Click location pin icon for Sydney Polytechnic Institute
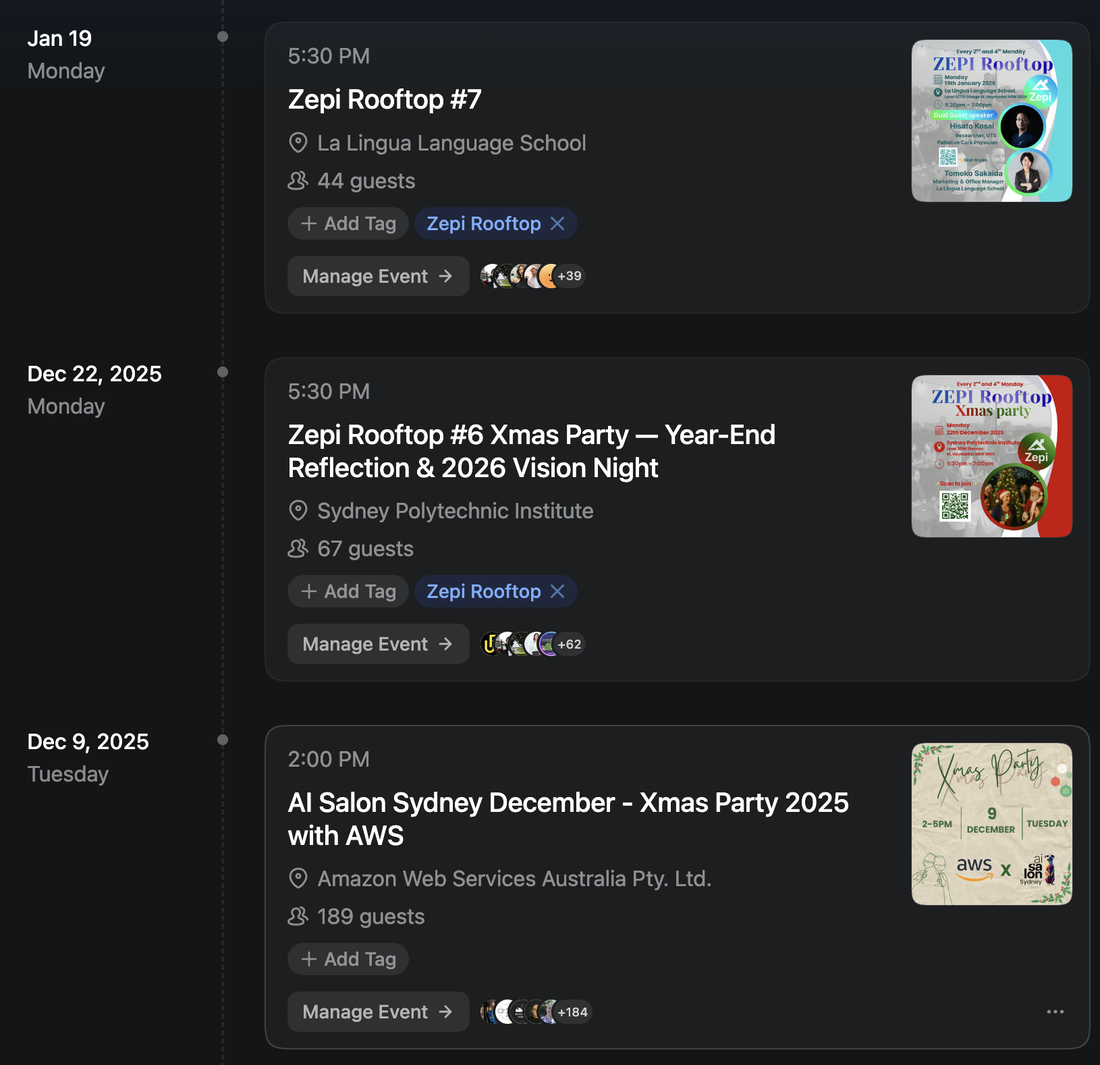Image resolution: width=1100 pixels, height=1065 pixels. point(298,511)
